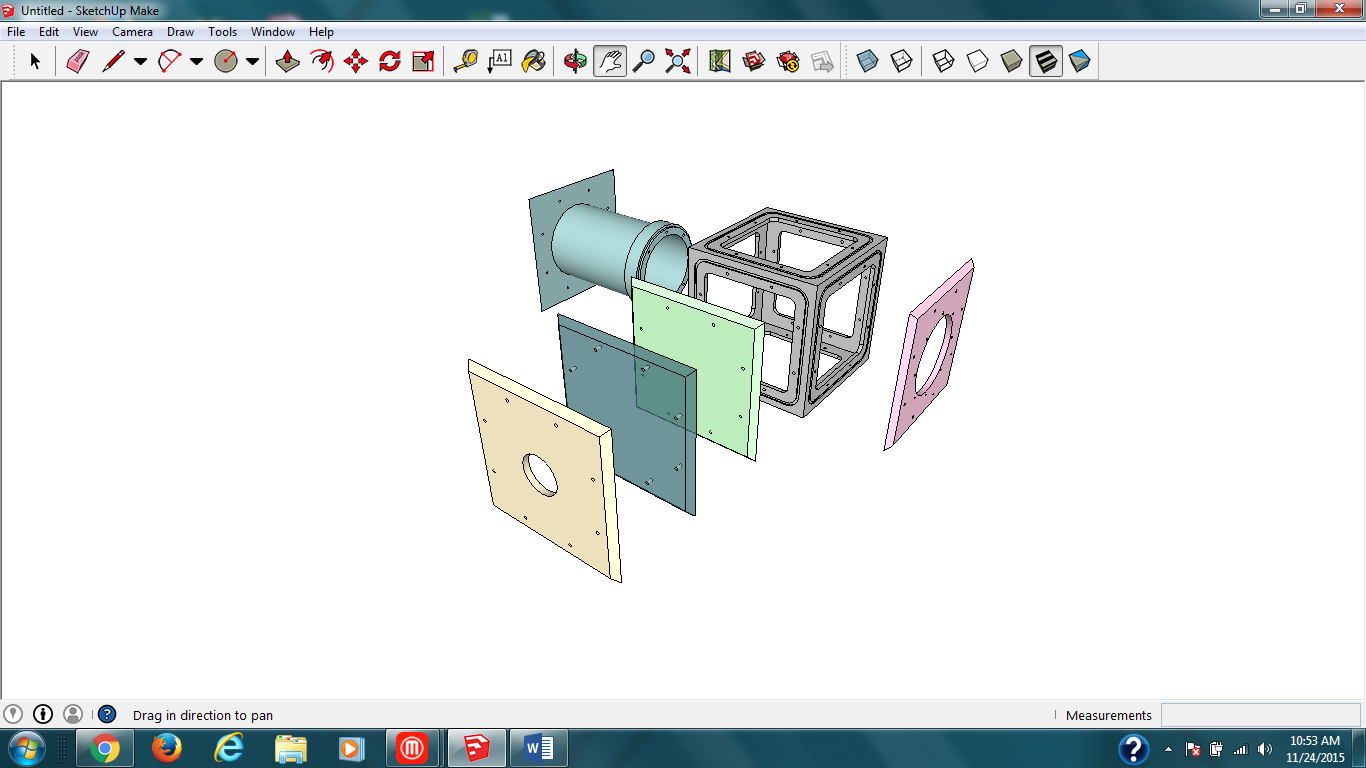This screenshot has height=768, width=1366.
Task: Open the Circle shape tool dropdown arrow
Action: pos(252,62)
